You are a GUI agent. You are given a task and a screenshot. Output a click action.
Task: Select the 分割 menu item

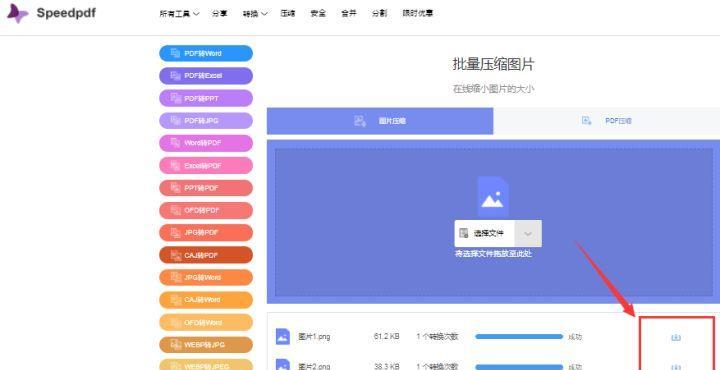(x=379, y=13)
